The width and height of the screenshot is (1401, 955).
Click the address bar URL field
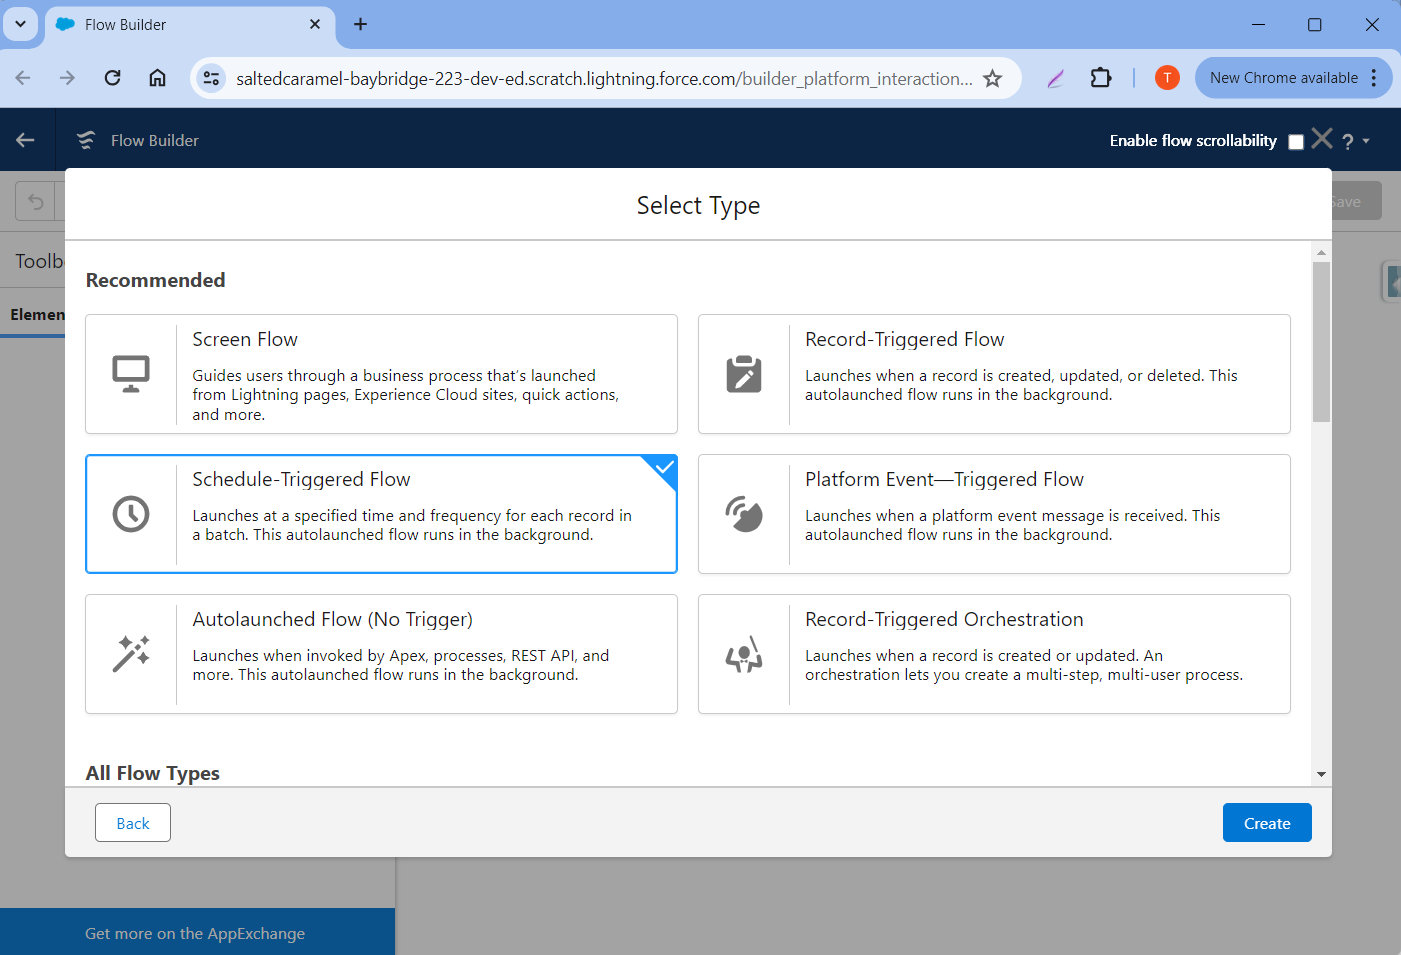(x=604, y=78)
